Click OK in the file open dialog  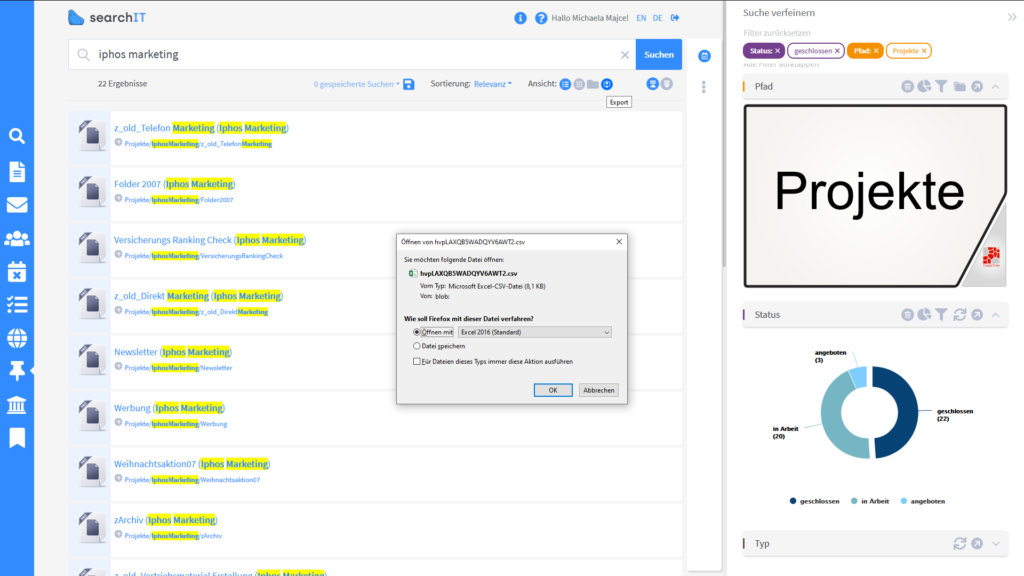click(552, 390)
